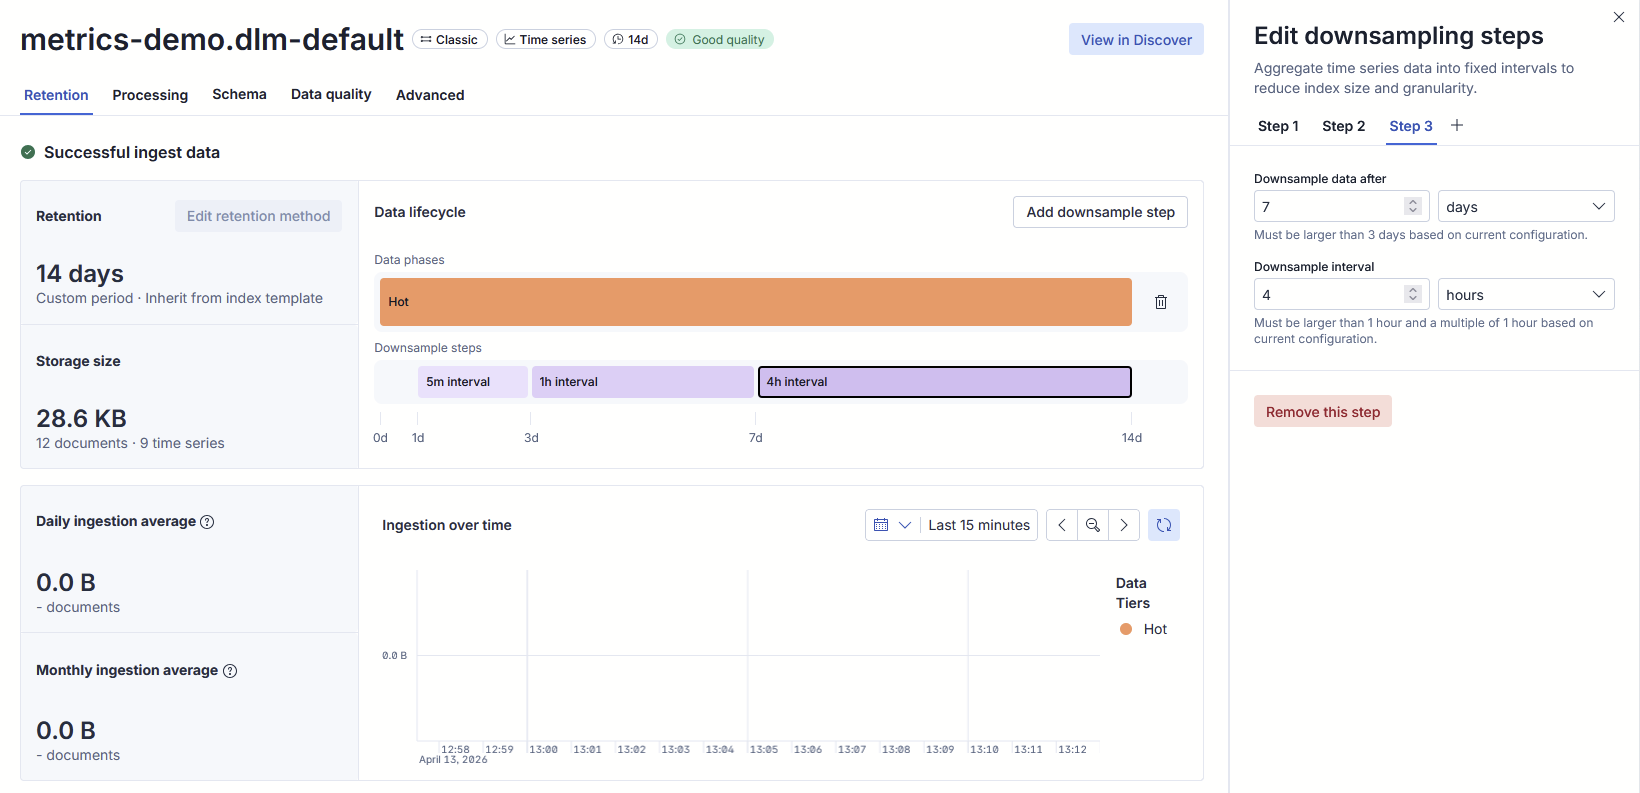Go to next time window

click(x=1124, y=525)
